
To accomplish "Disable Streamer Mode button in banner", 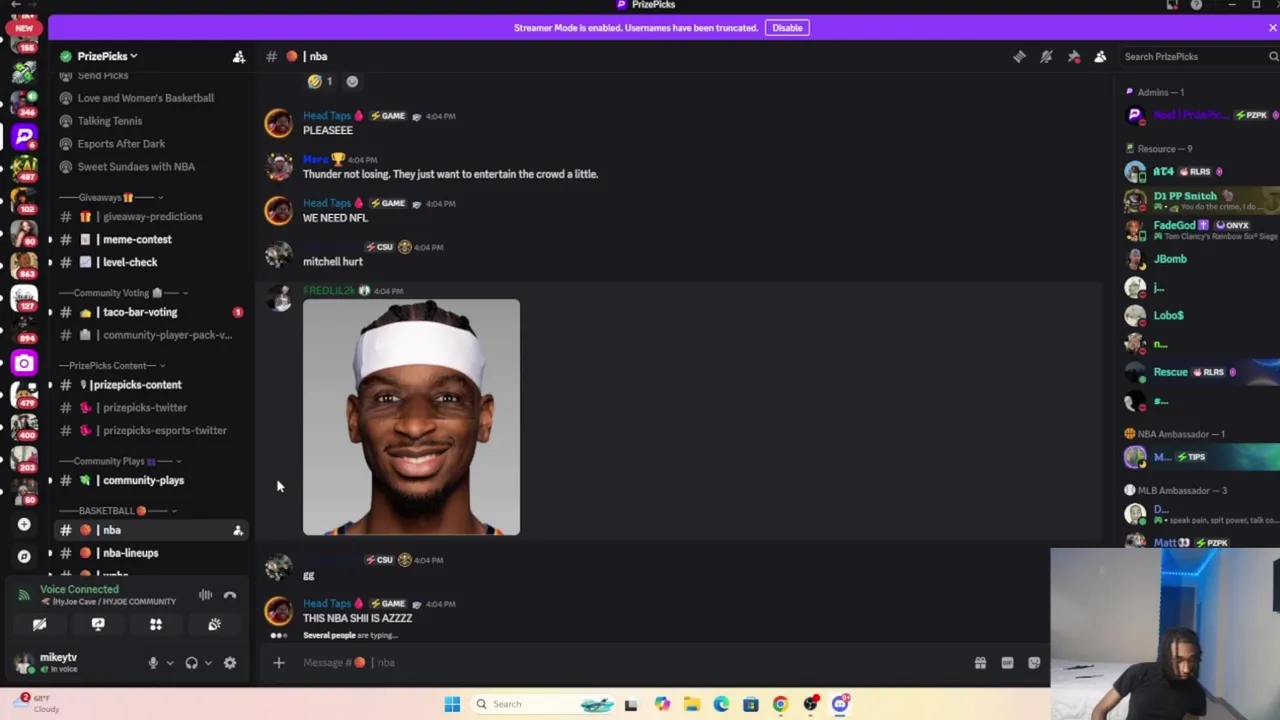I will (x=787, y=28).
